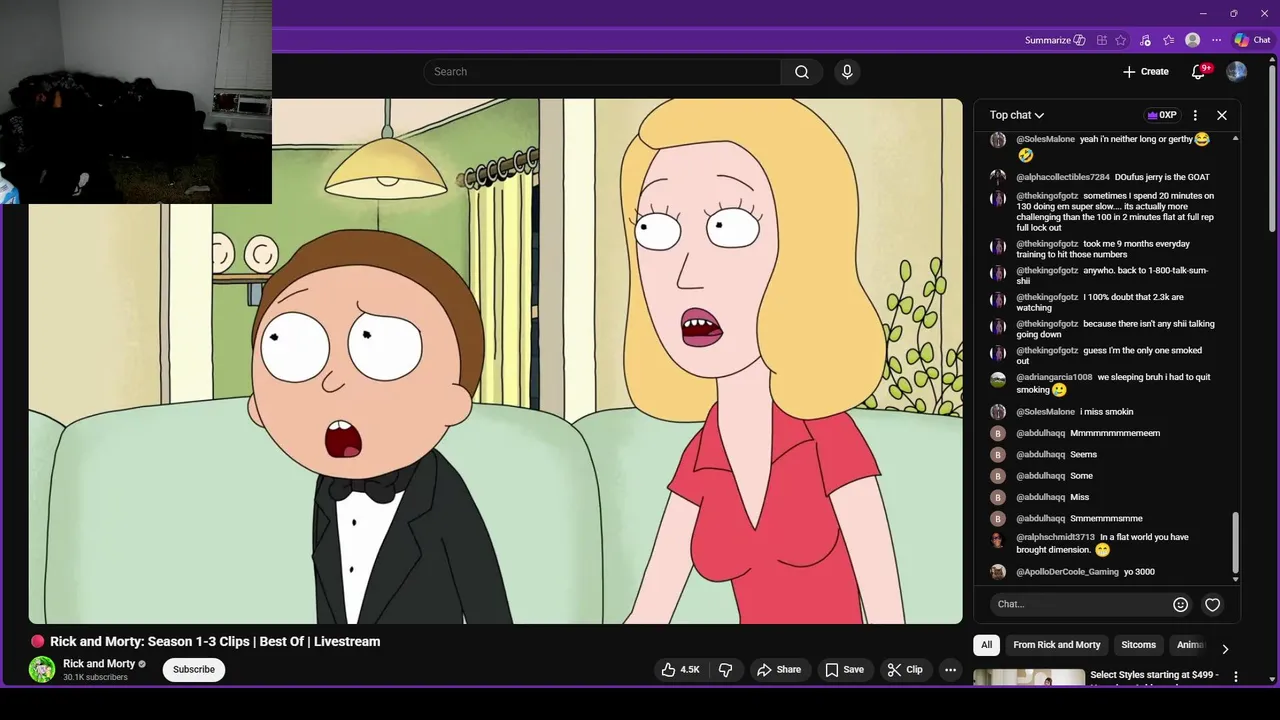Create a Clip of the video
This screenshot has height=720, width=1280.
click(905, 670)
